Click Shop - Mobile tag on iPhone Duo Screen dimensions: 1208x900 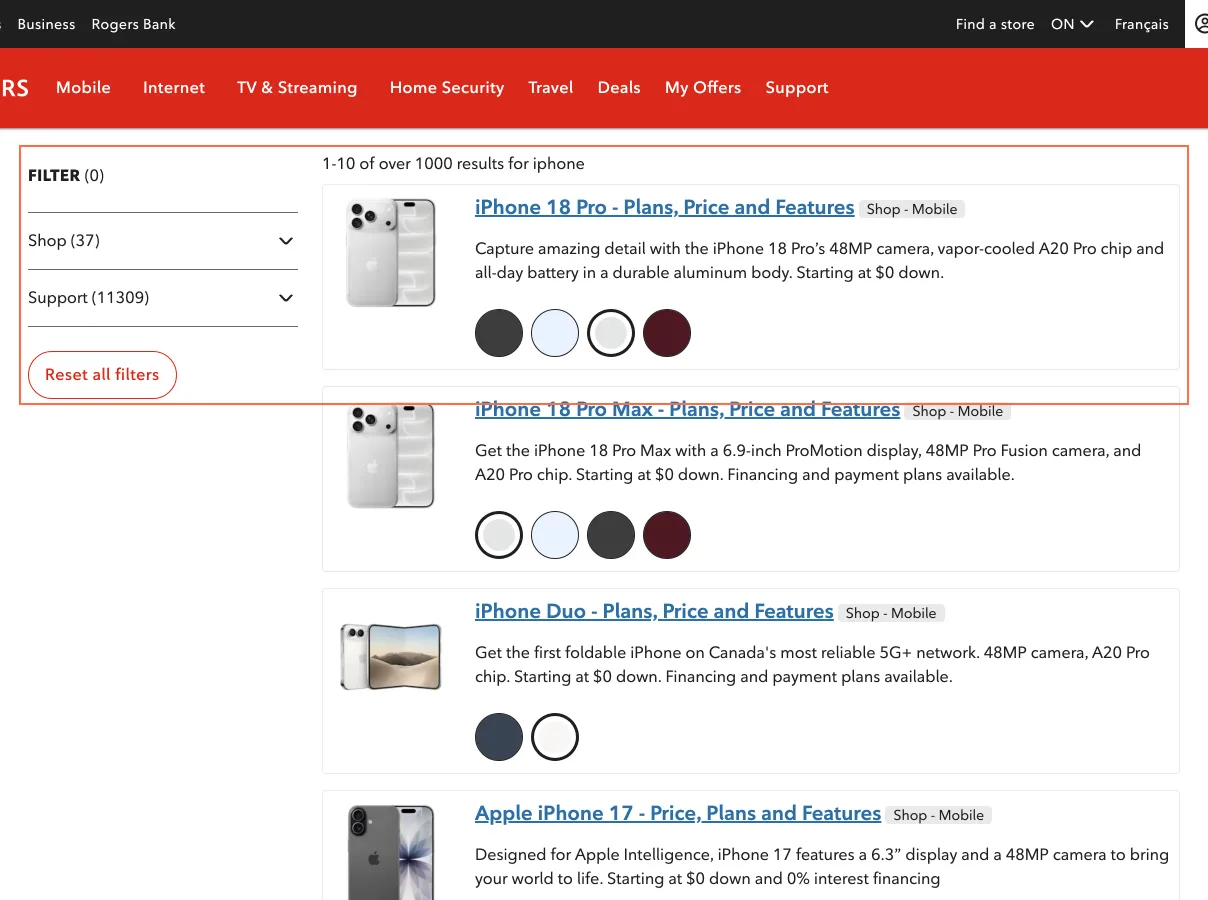coord(891,613)
